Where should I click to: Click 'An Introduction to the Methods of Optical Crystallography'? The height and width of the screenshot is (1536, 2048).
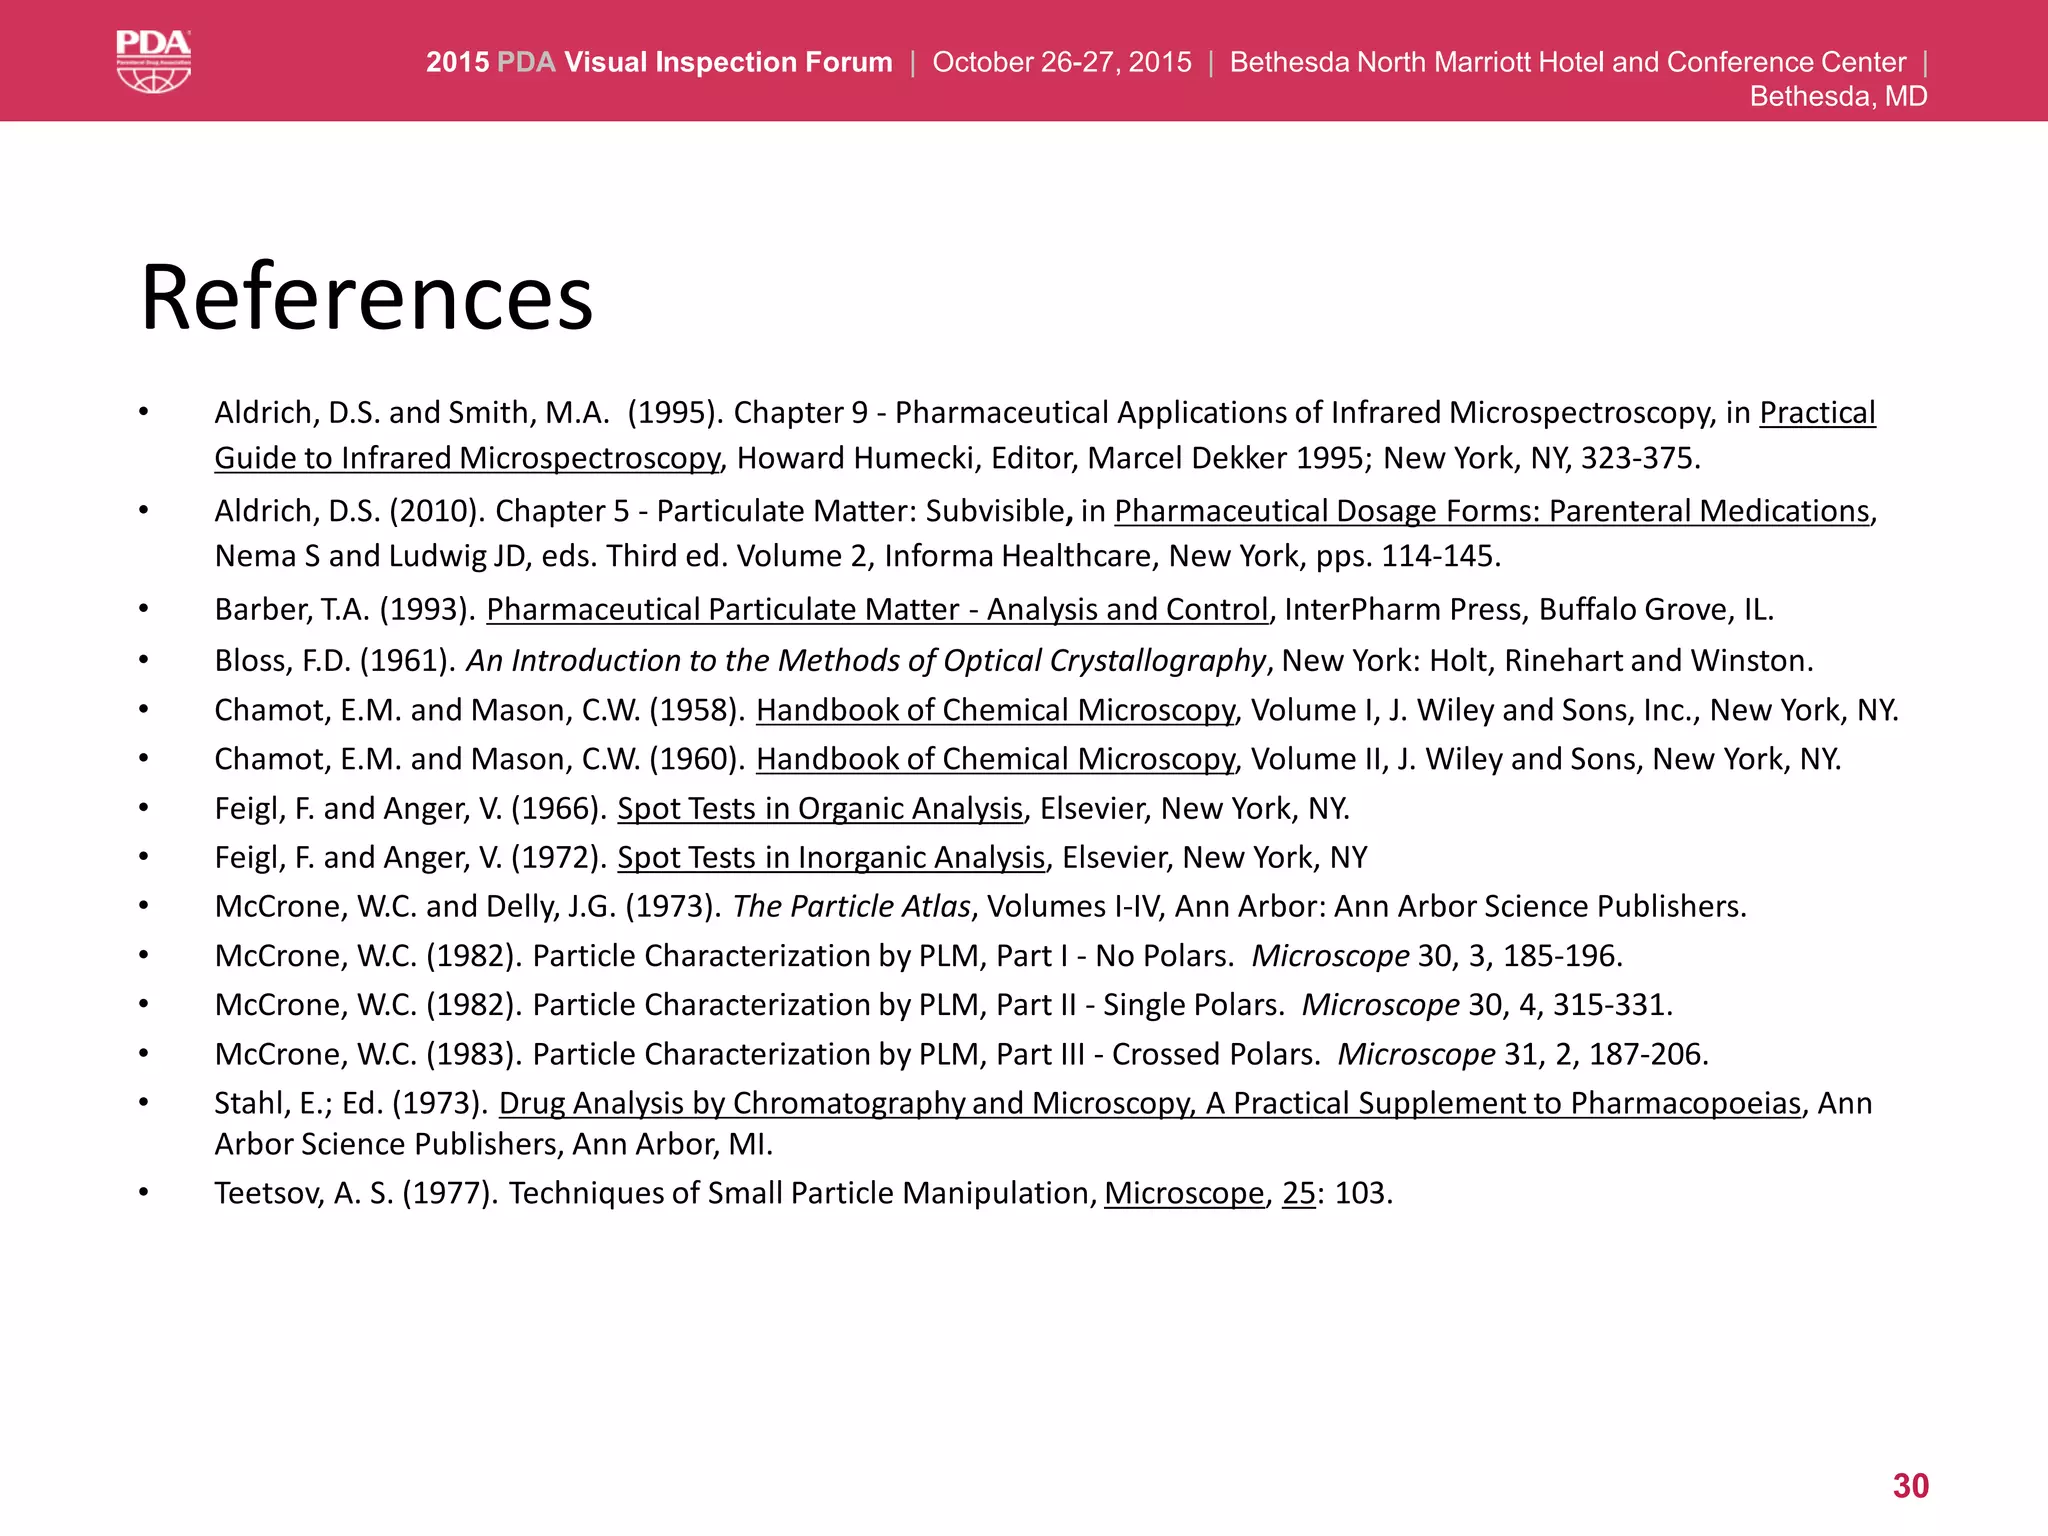(x=866, y=661)
